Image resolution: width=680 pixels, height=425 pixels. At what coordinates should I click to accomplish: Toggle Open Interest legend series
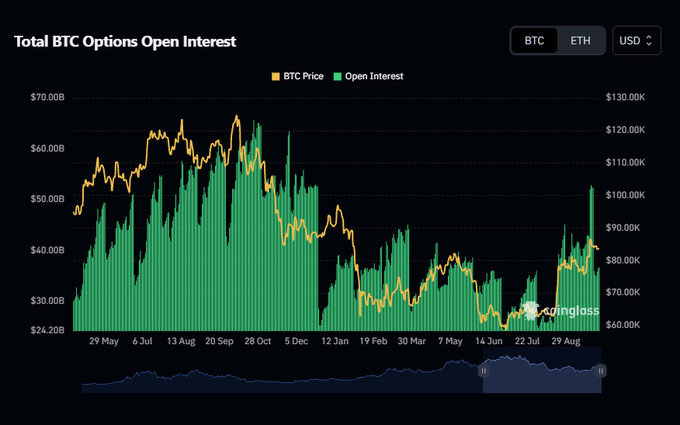[x=368, y=76]
